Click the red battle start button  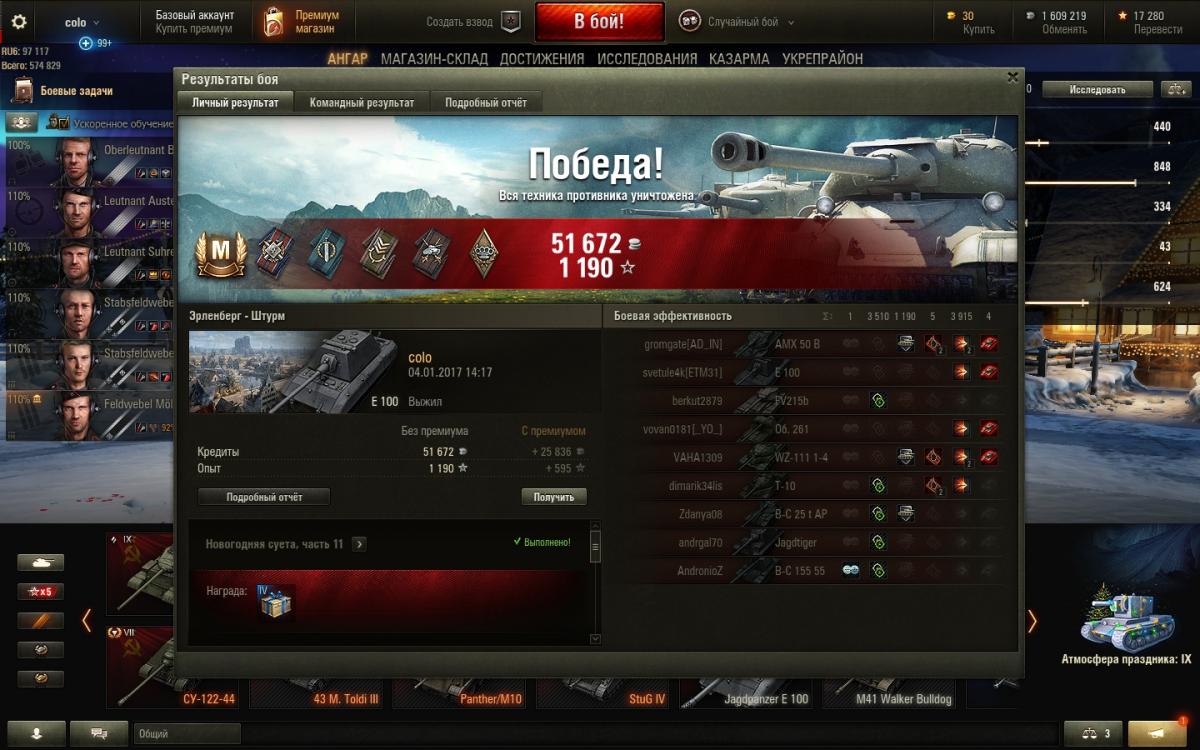coord(599,21)
